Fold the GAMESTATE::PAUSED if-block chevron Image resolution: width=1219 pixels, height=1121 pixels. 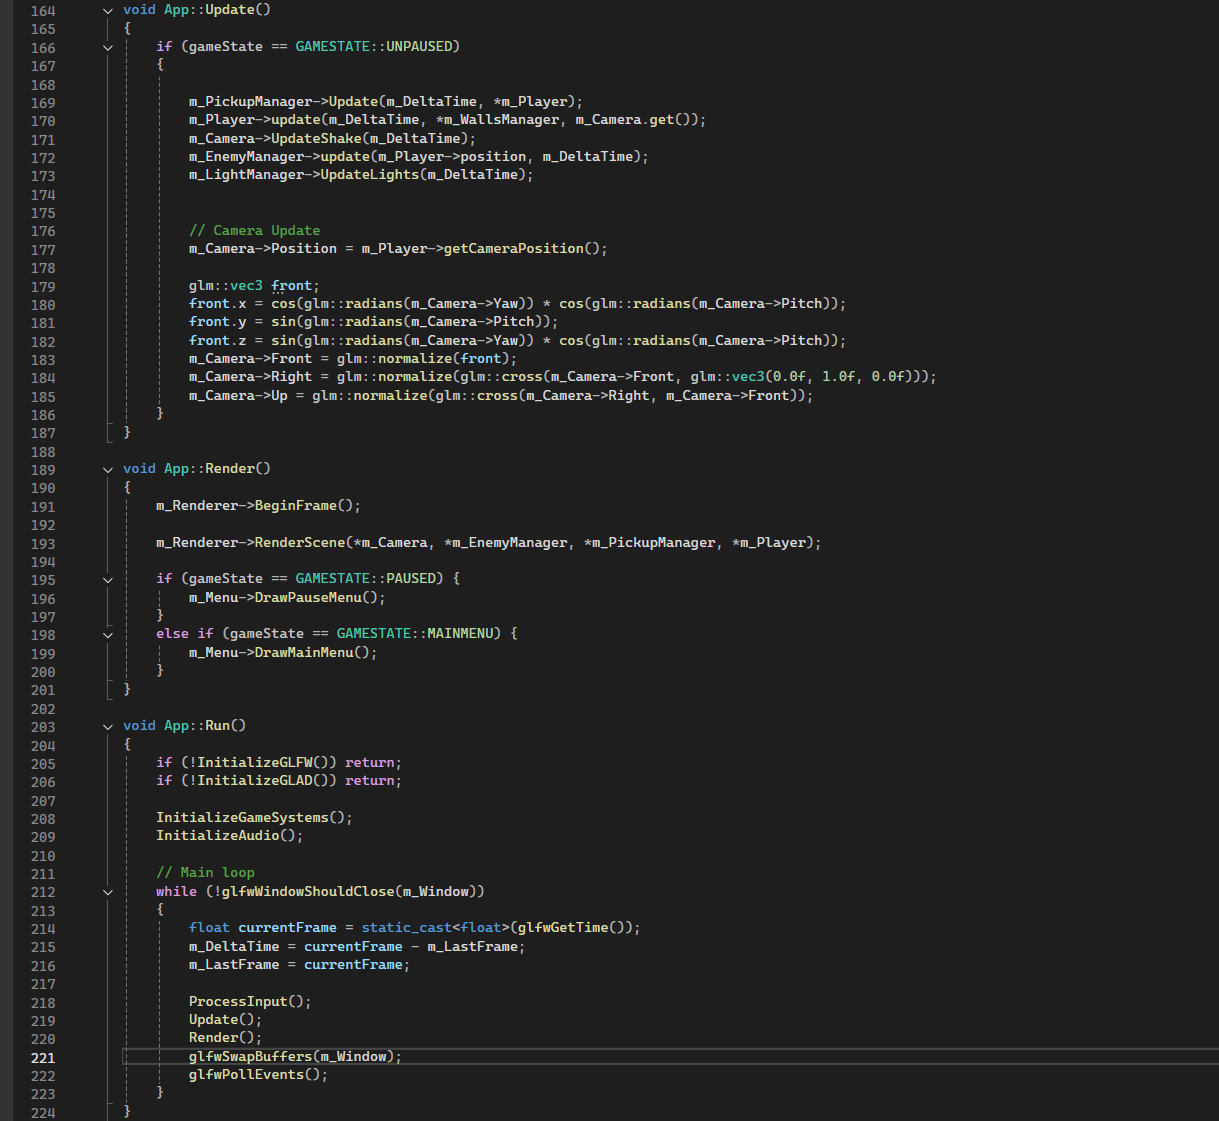[108, 579]
